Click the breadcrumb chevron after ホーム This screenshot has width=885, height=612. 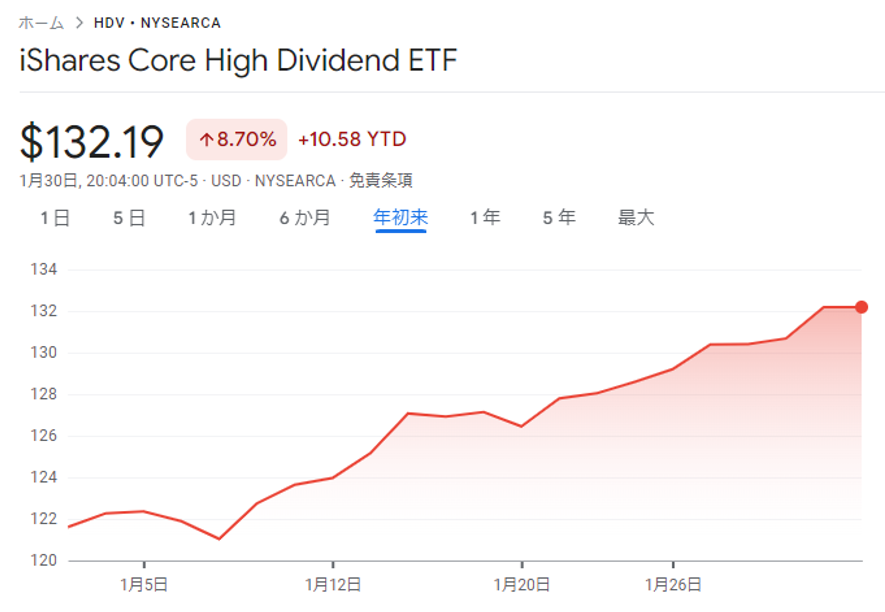[78, 22]
